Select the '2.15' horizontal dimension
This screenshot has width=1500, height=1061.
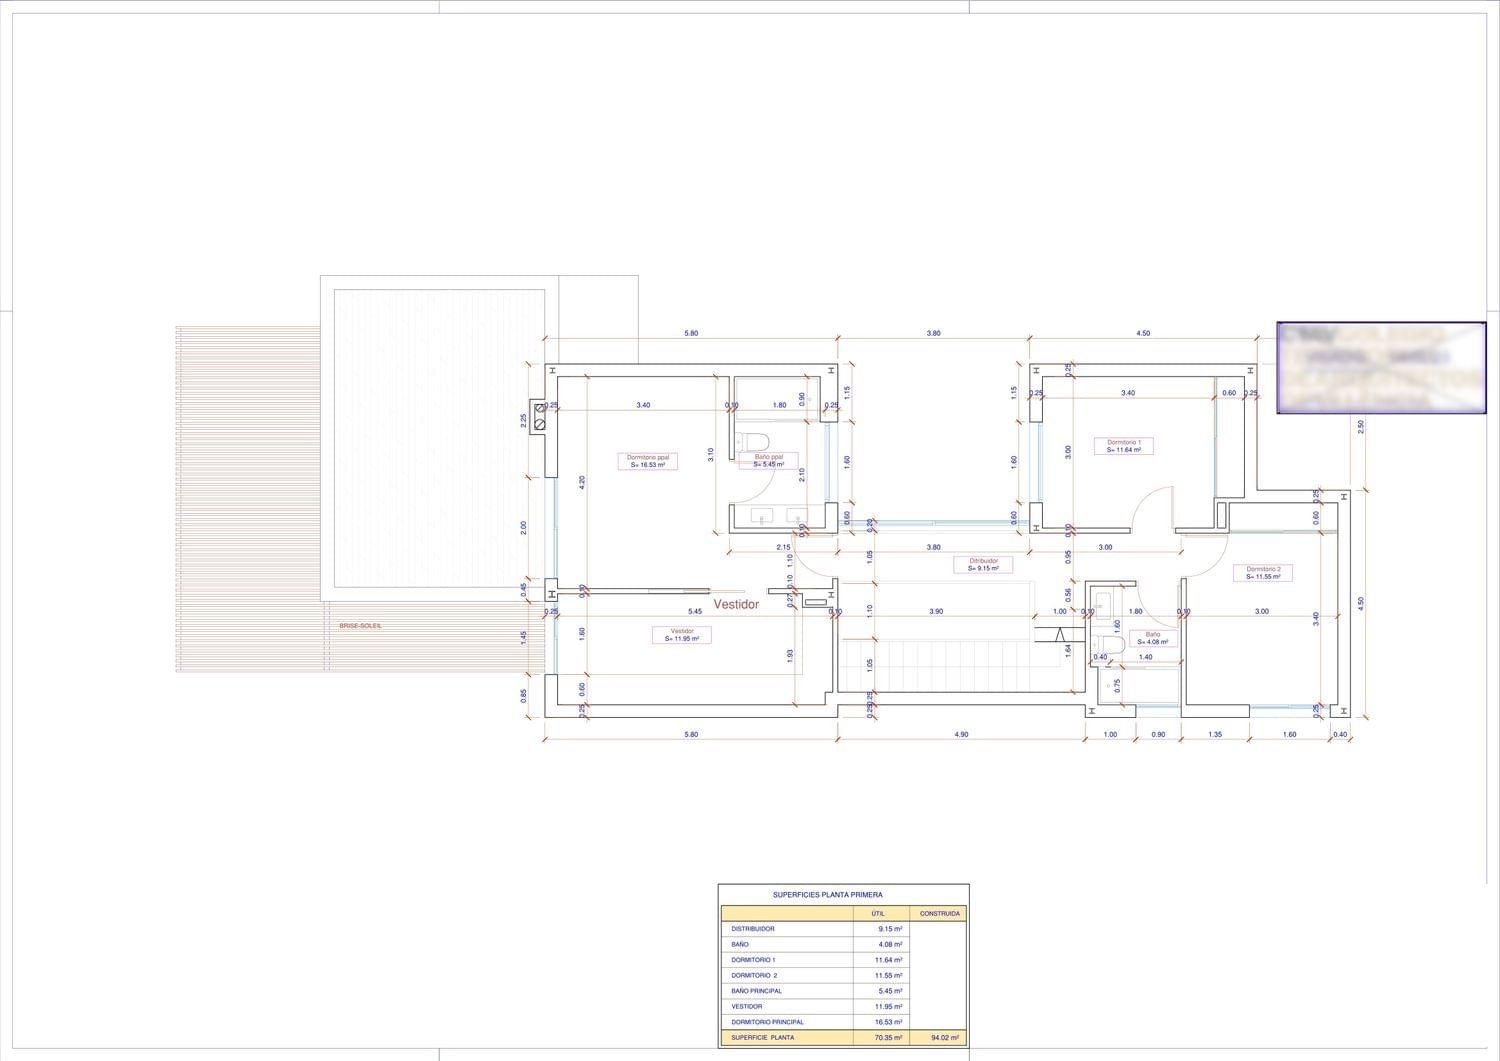[783, 547]
